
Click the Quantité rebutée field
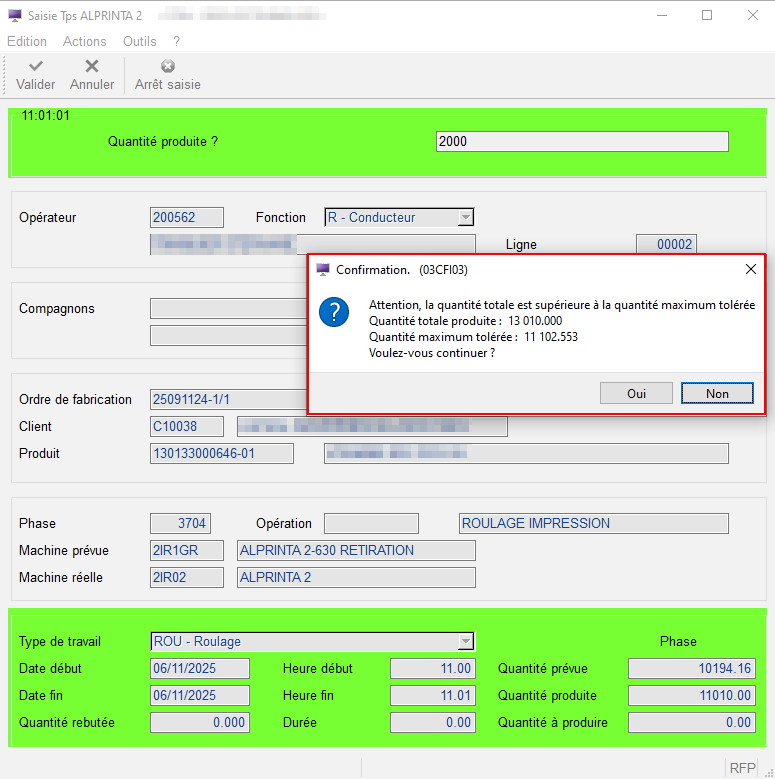click(199, 722)
